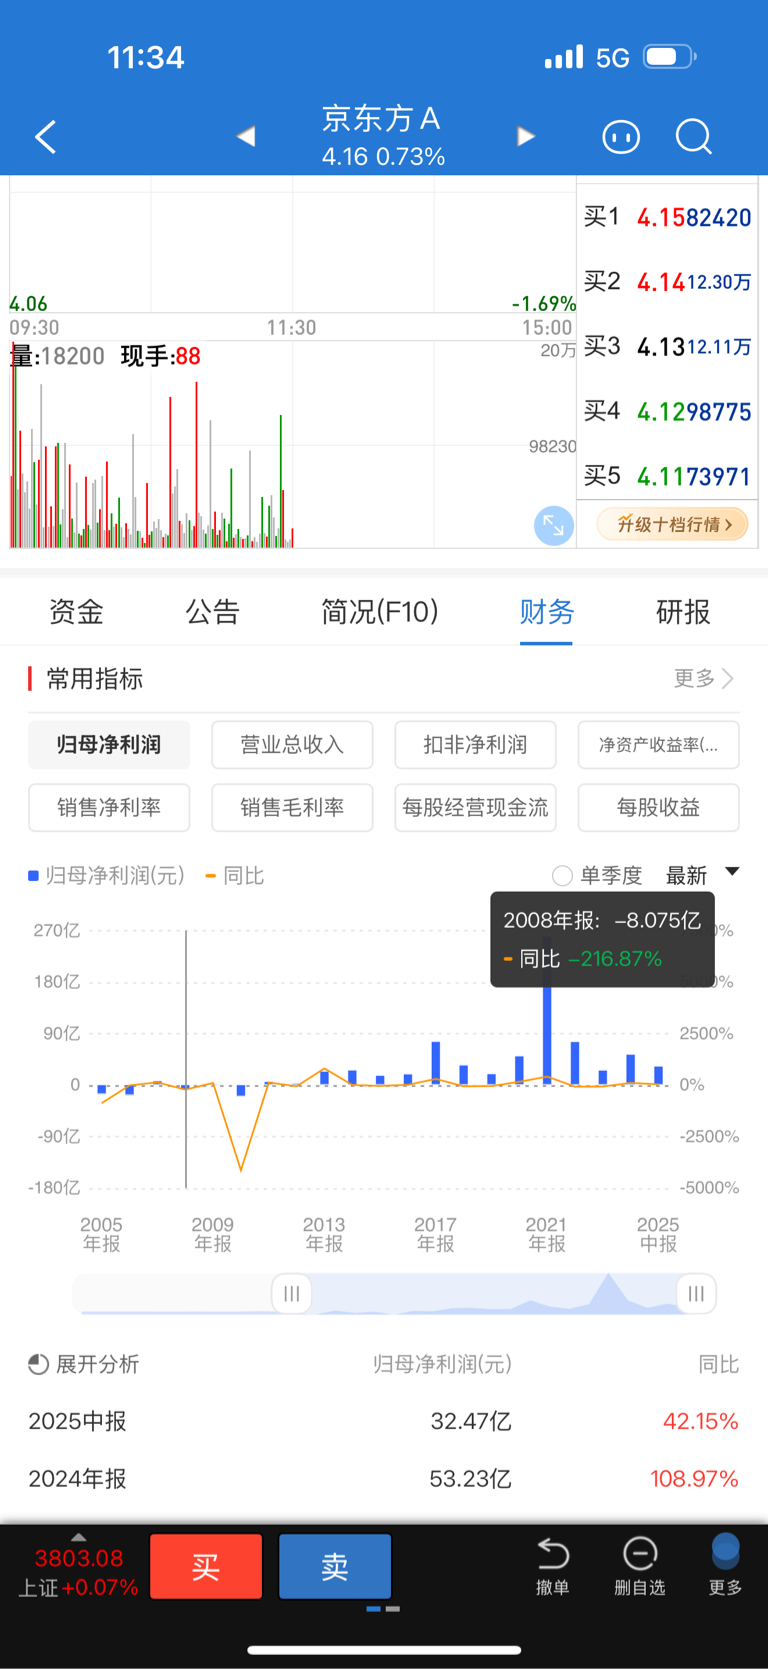Switch to 研报 tab
This screenshot has width=768, height=1669.
pos(683,611)
